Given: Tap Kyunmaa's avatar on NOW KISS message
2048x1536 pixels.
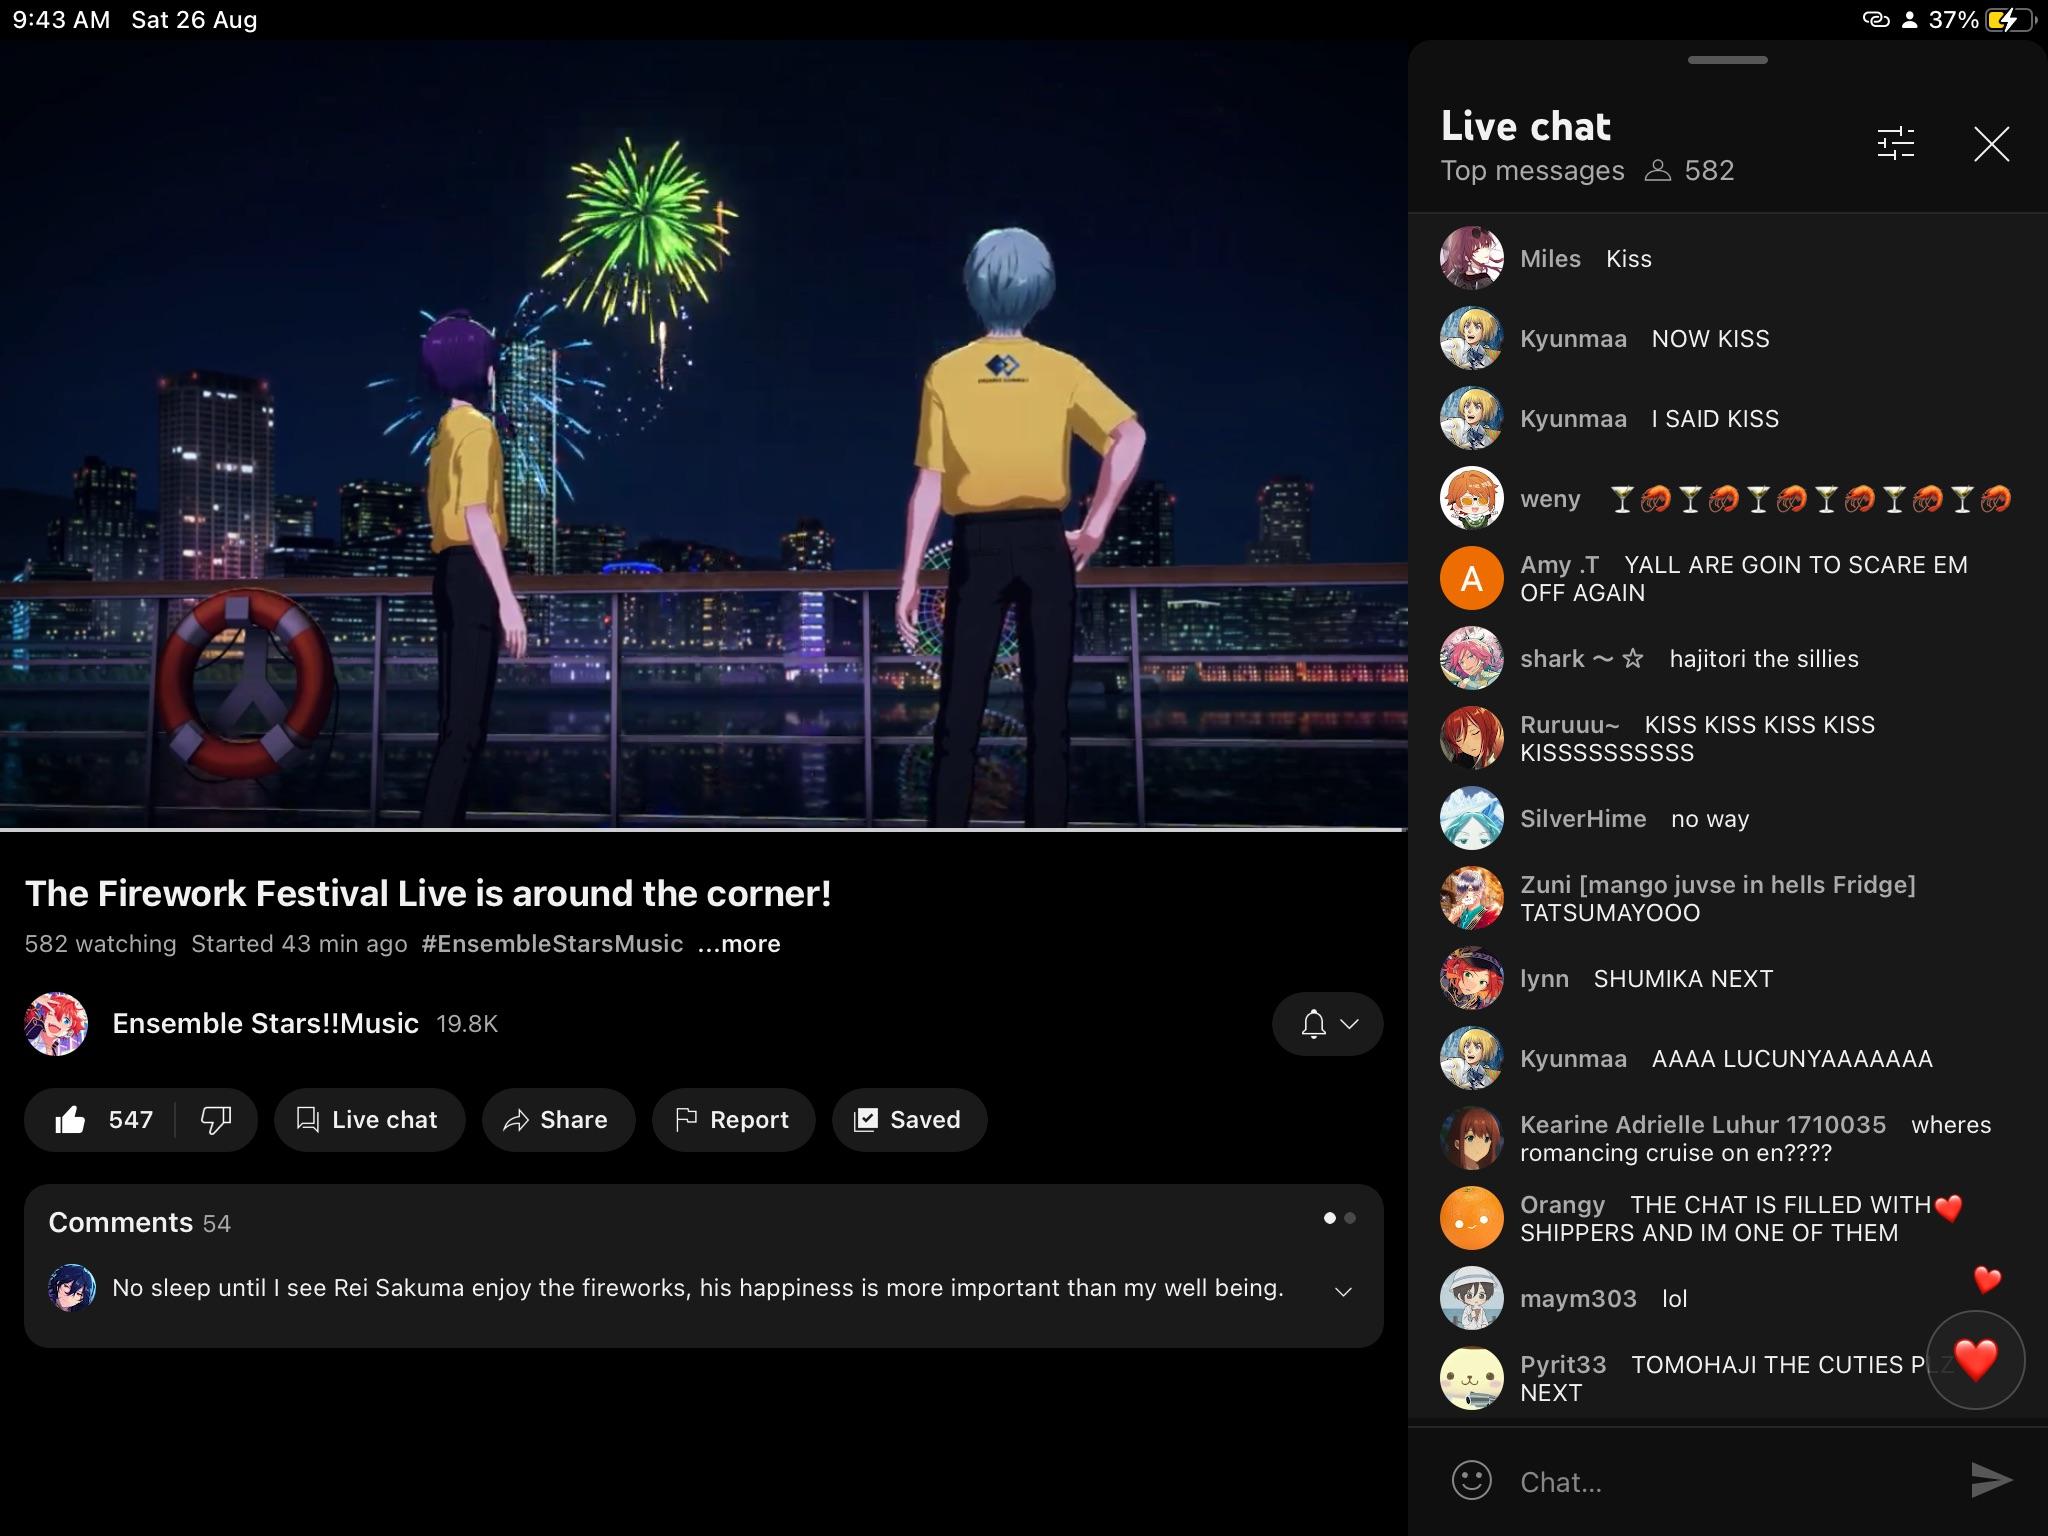Looking at the screenshot, I should pos(1471,339).
